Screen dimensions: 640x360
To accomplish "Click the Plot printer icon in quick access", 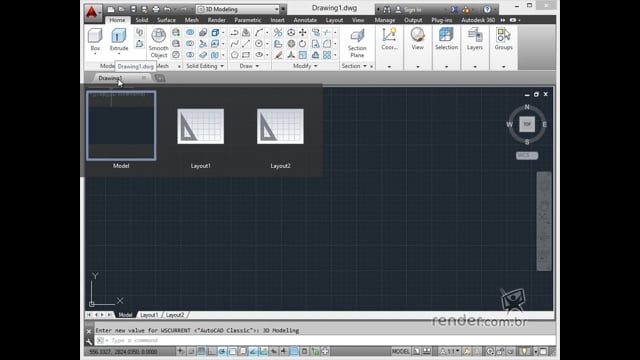I will point(156,9).
